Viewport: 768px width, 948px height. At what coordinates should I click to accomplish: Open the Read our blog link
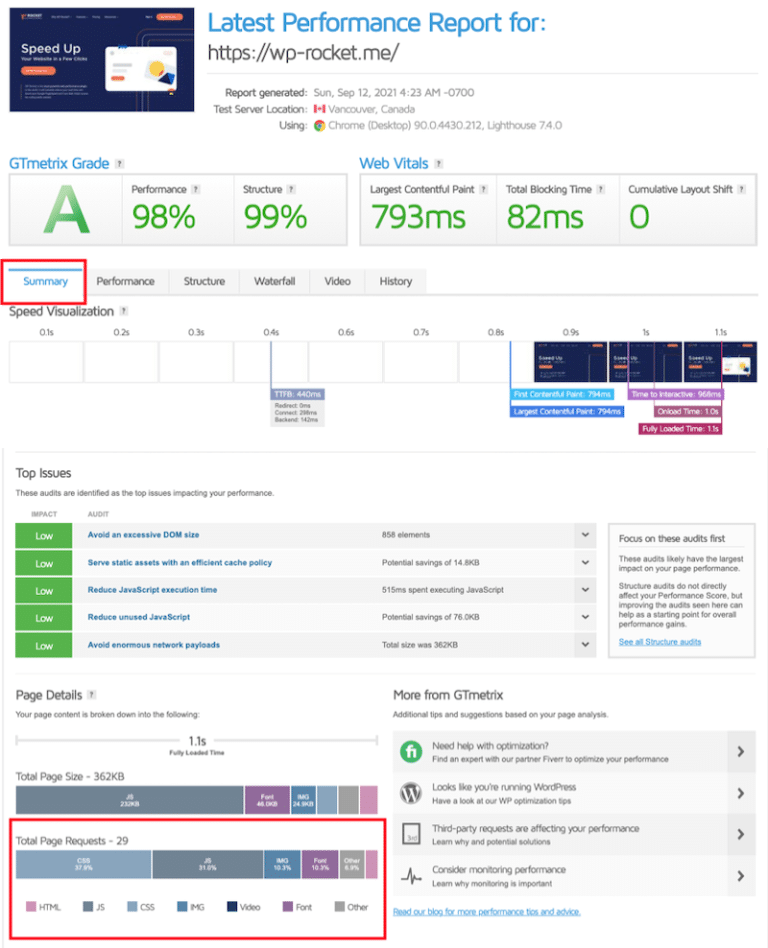pyautogui.click(x=487, y=912)
